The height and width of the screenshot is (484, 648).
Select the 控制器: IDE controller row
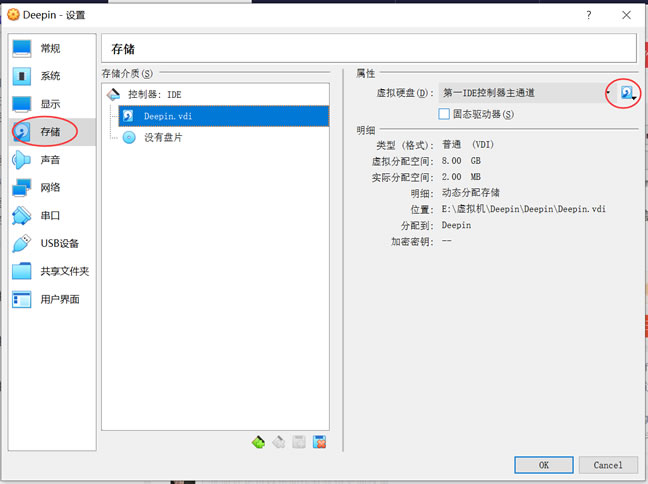(x=215, y=95)
